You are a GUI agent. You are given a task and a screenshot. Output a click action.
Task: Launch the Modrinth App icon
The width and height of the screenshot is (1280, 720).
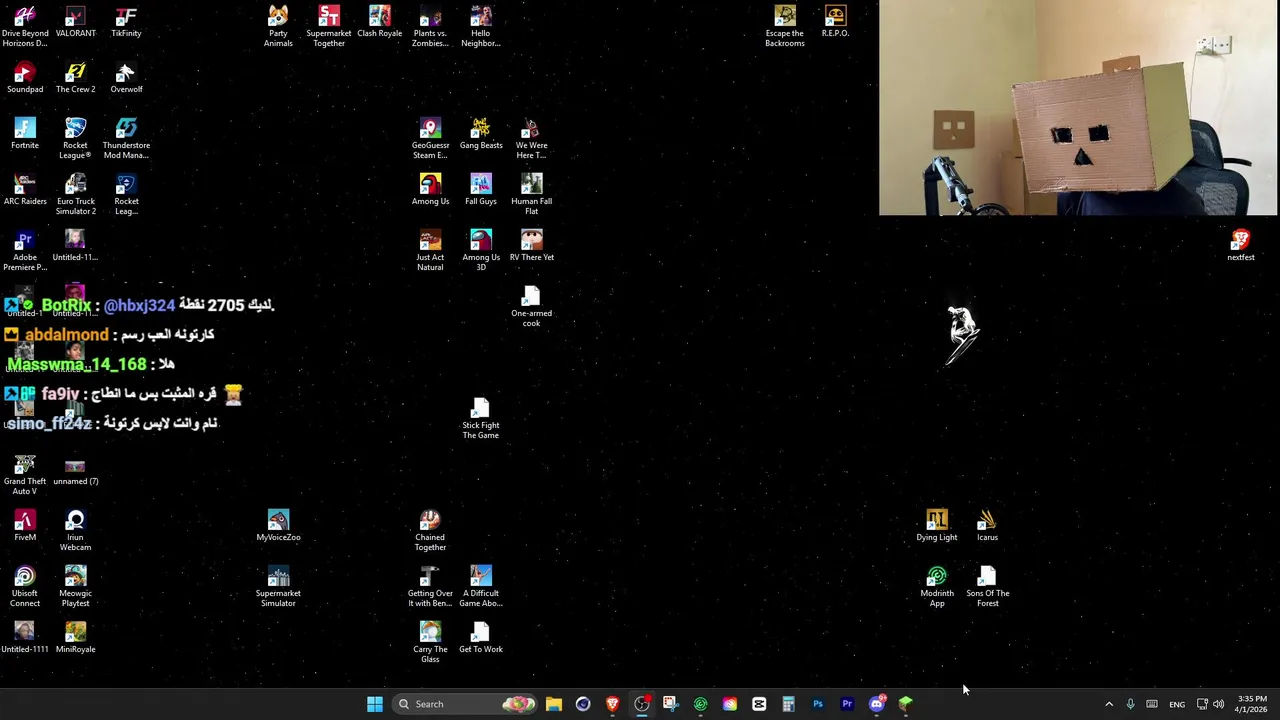tap(937, 587)
